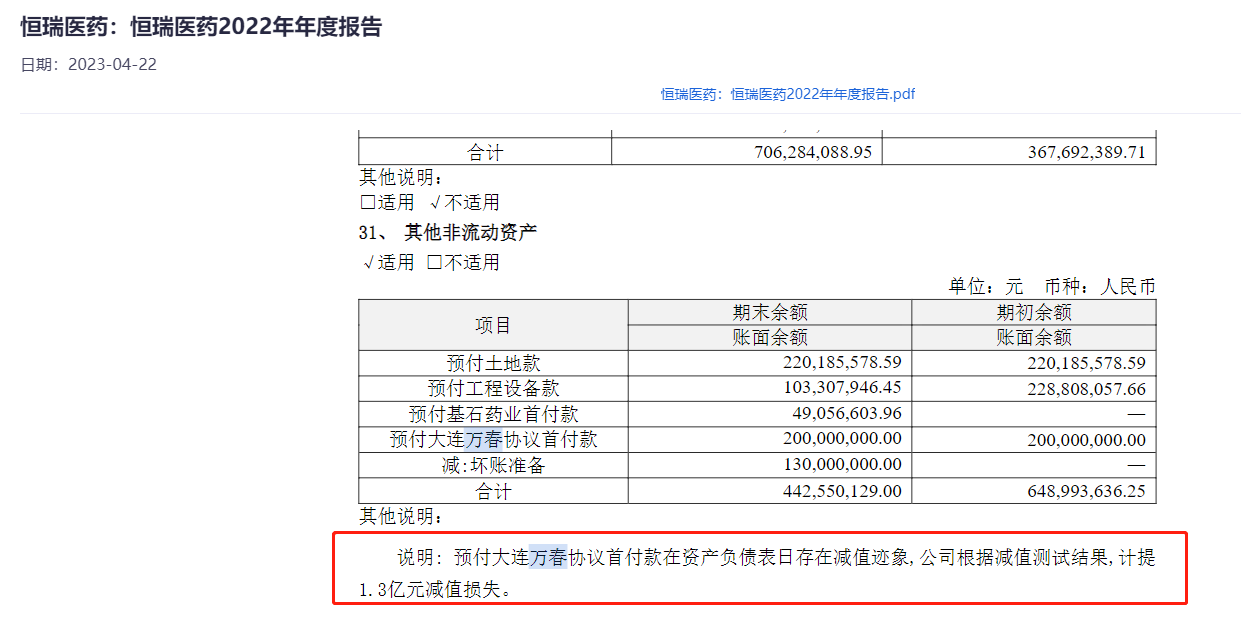
Task: Click the 预付基石药业首付款 row label
Action: click(493, 414)
